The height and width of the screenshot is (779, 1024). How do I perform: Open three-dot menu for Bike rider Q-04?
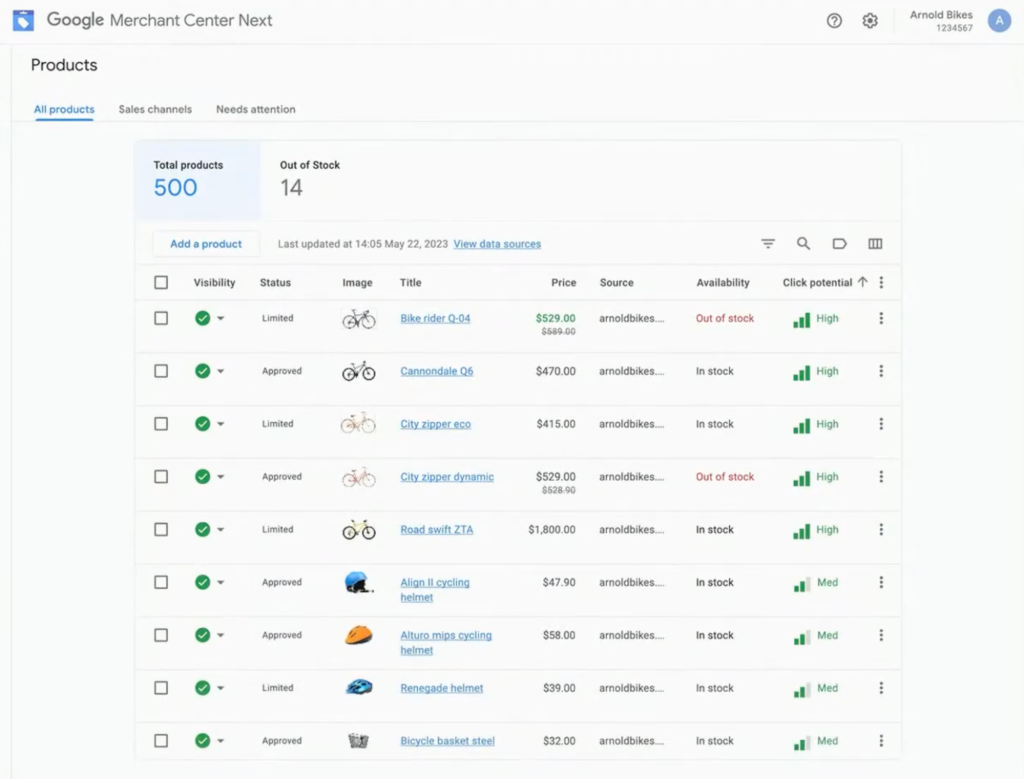click(881, 318)
